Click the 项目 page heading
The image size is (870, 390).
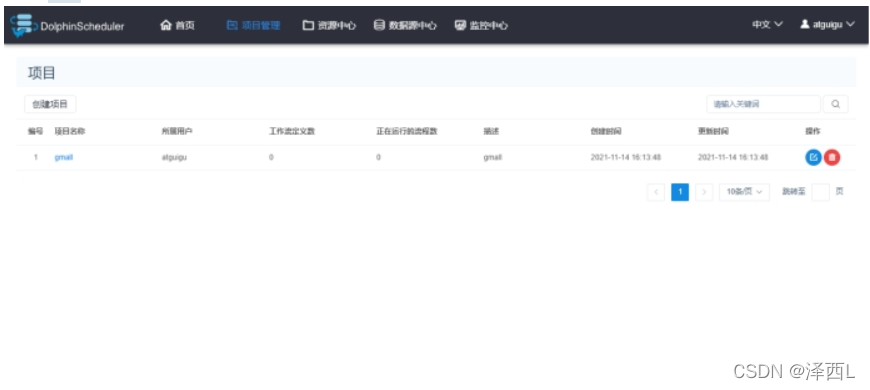pos(42,73)
